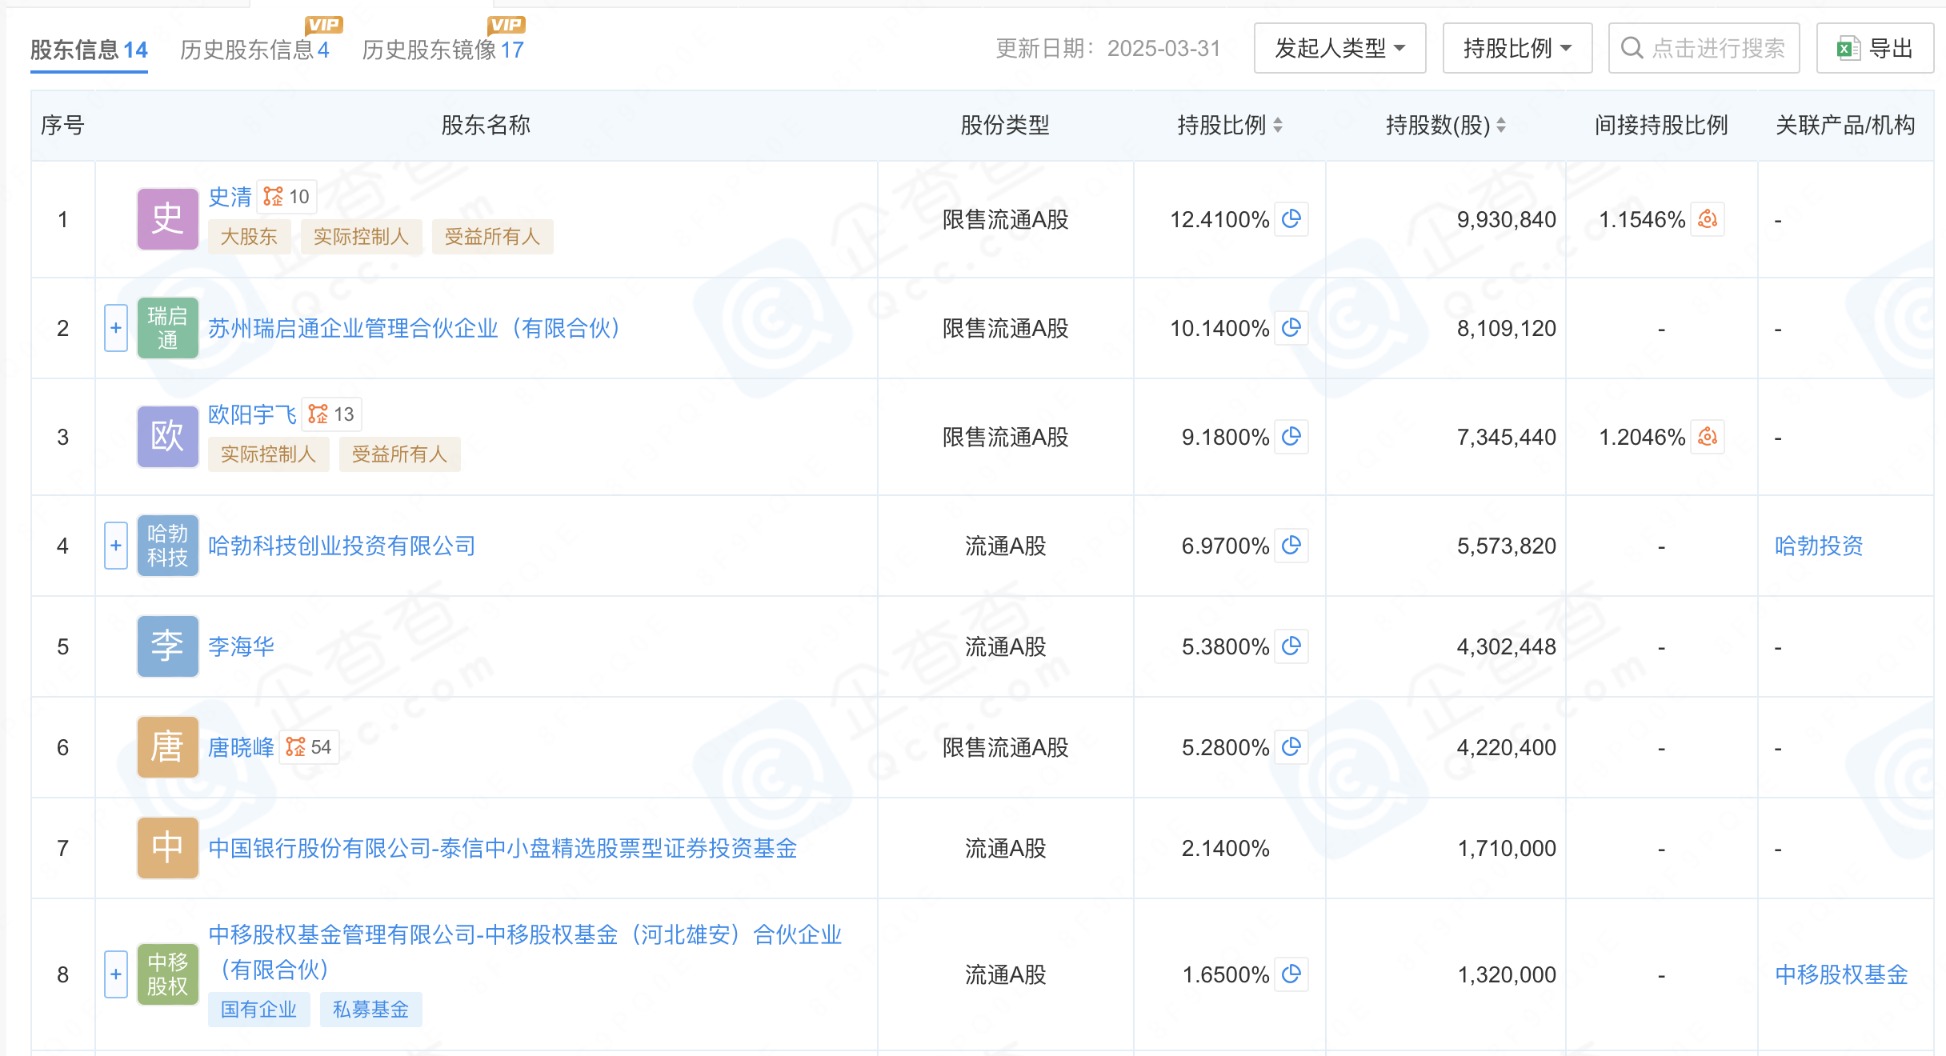Click the 欧 avatar icon

tap(167, 437)
